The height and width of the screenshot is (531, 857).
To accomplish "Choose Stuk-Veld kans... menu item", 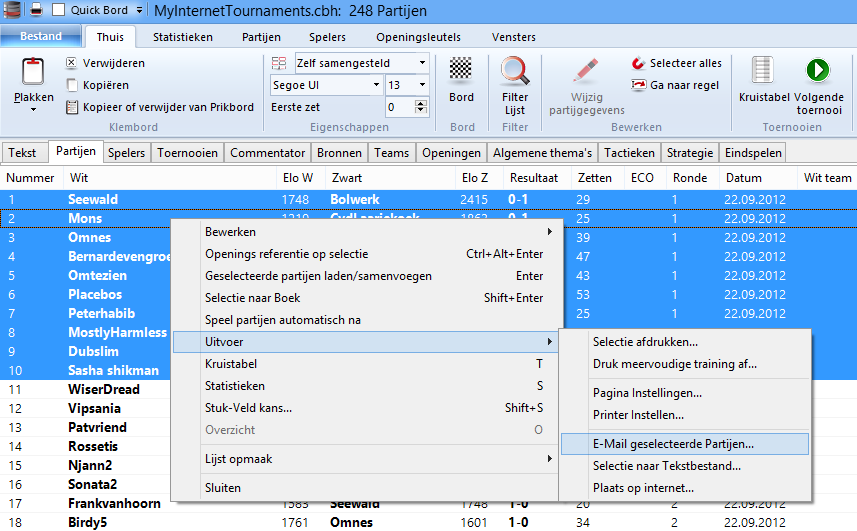I will pyautogui.click(x=367, y=408).
